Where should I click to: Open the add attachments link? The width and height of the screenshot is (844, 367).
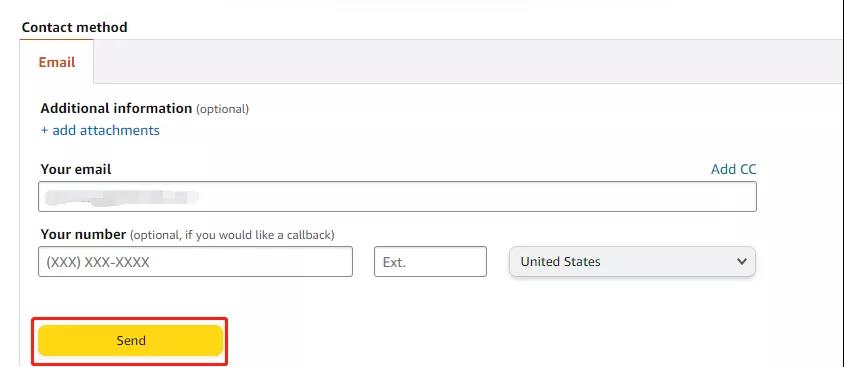point(106,130)
